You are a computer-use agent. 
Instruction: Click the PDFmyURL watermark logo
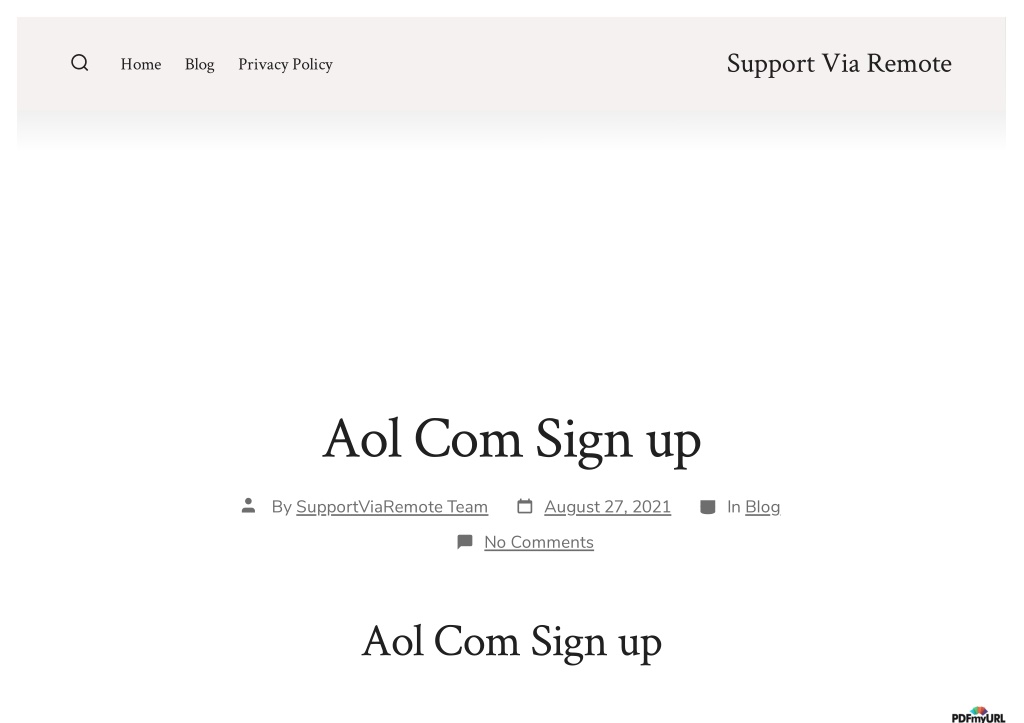tap(978, 715)
